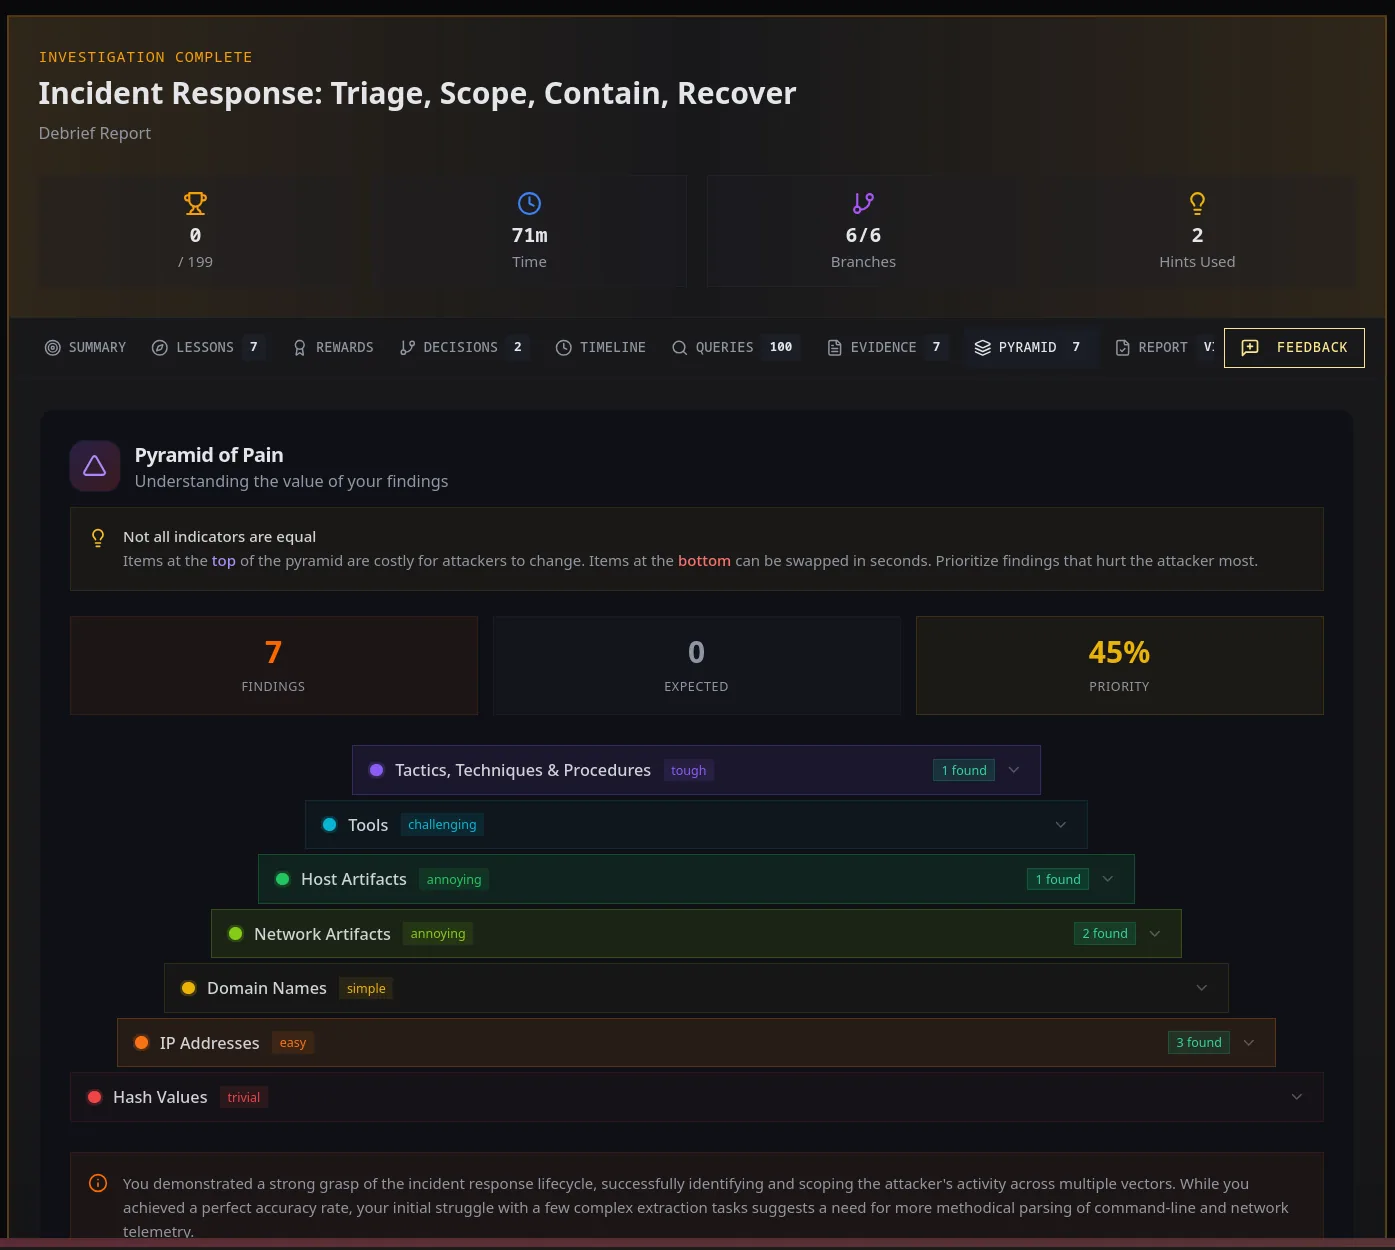Expand the Tools row chevron

(1061, 825)
